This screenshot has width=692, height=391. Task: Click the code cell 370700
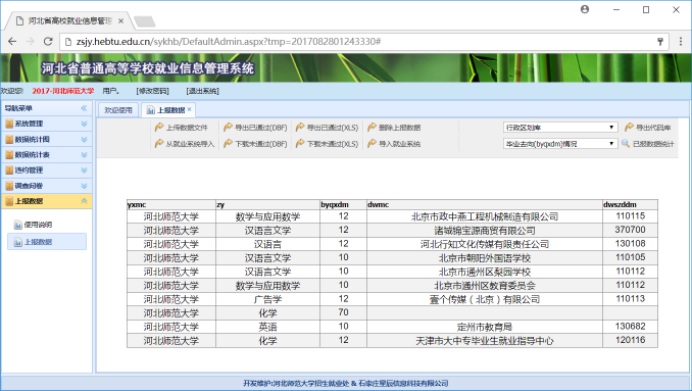(630, 230)
